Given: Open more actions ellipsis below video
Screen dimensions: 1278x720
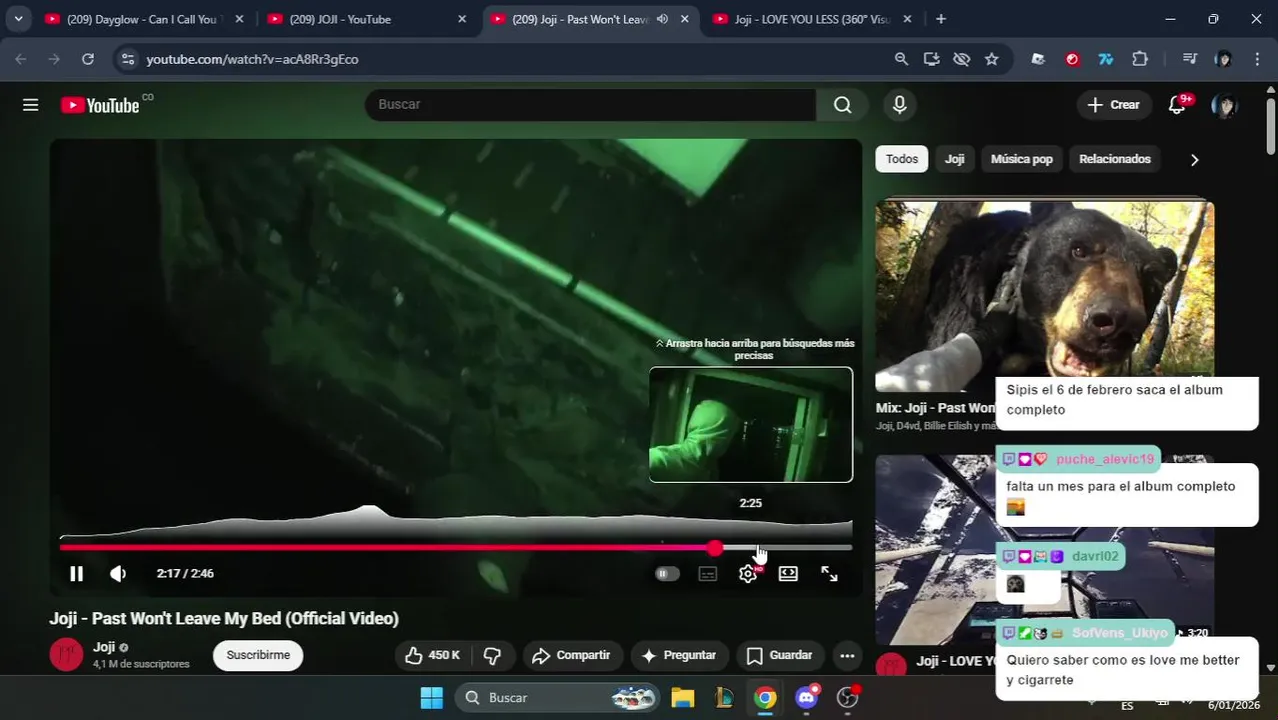Looking at the screenshot, I should (x=847, y=655).
